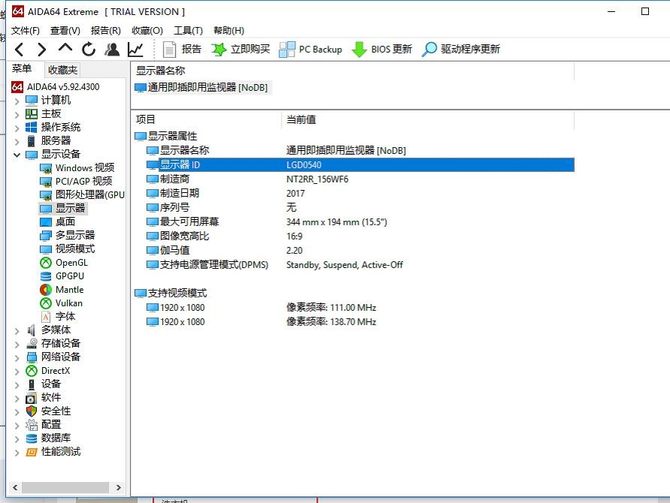Expand the 主板 tree node
This screenshot has width=670, height=503.
17,115
